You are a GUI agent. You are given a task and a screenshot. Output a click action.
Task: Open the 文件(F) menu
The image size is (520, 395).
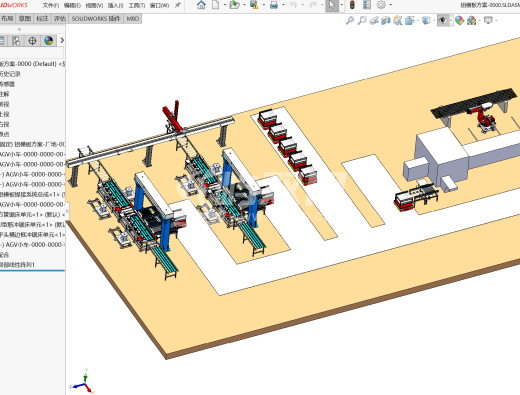[51, 5]
